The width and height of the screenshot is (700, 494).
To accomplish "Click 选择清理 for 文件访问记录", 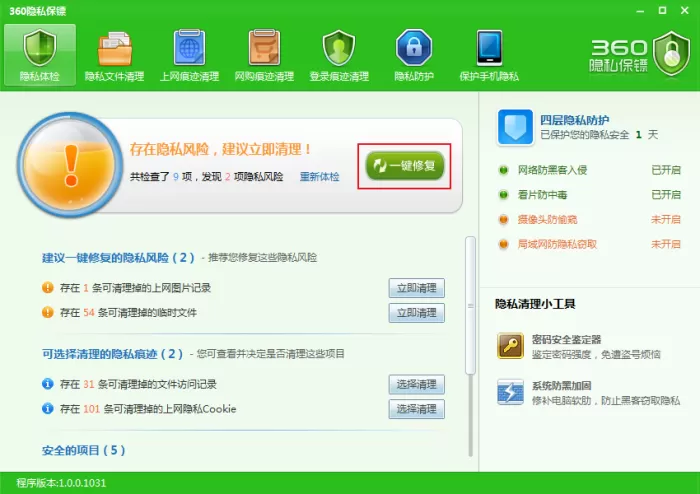I will (417, 384).
